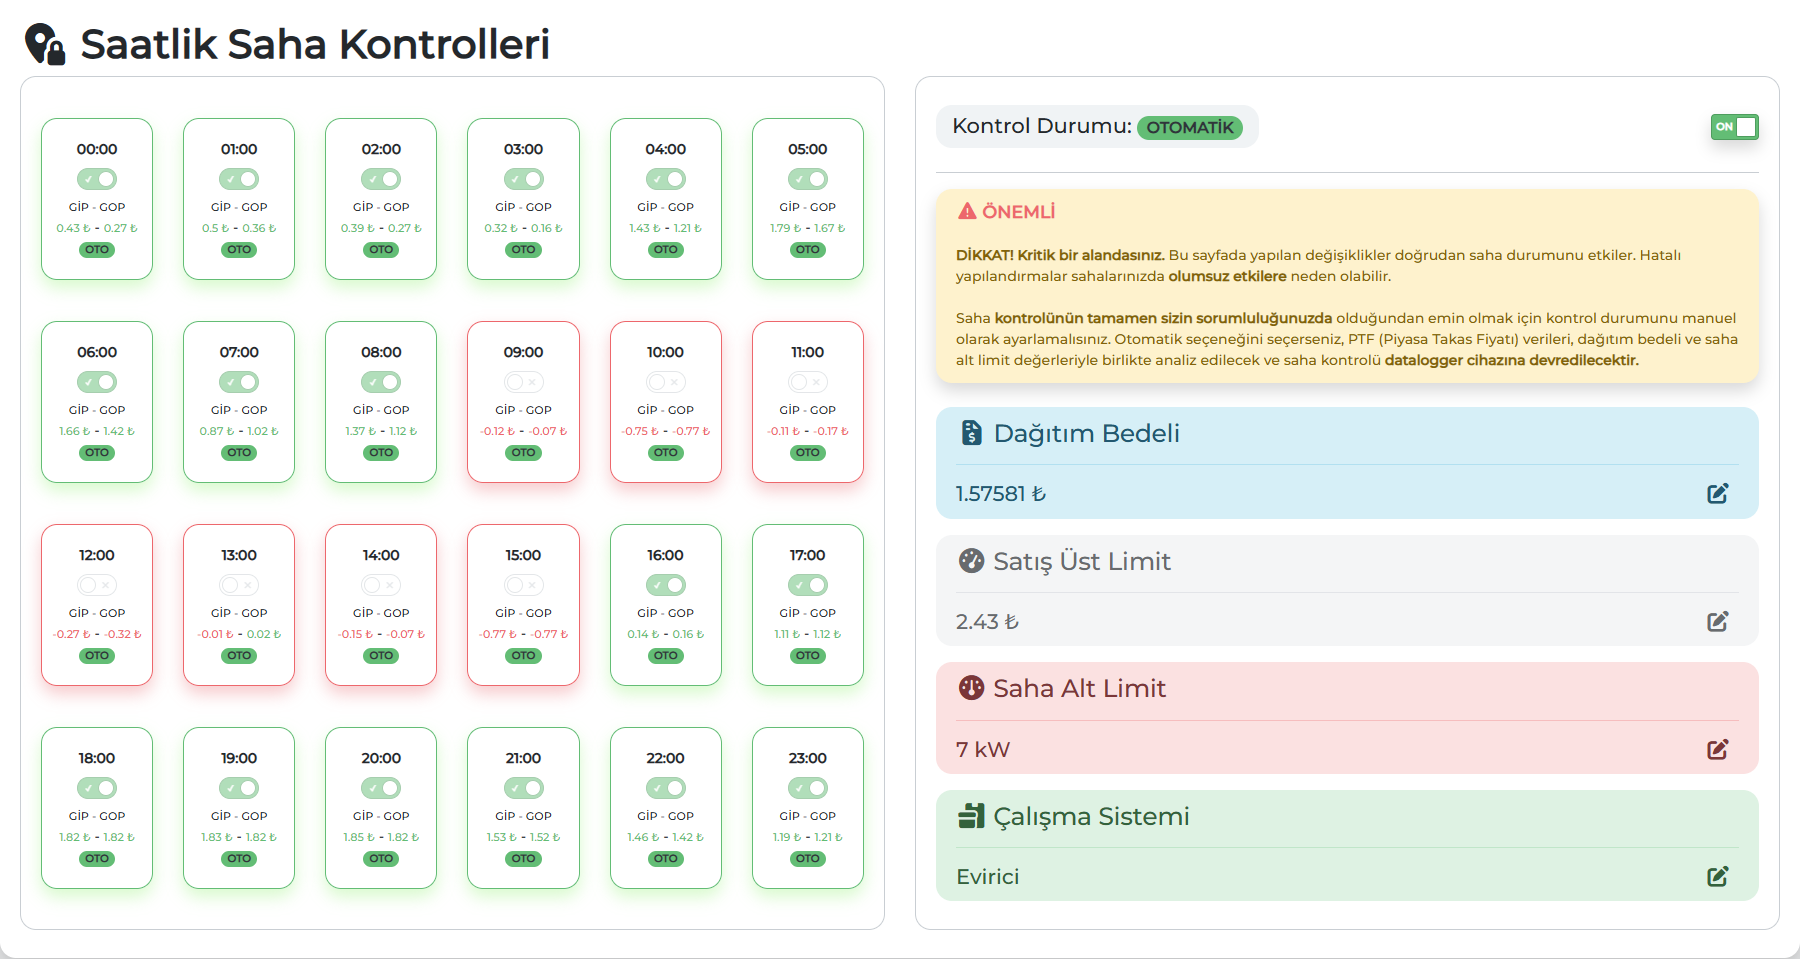Click the Dağıtım Bedeli document icon

971,432
